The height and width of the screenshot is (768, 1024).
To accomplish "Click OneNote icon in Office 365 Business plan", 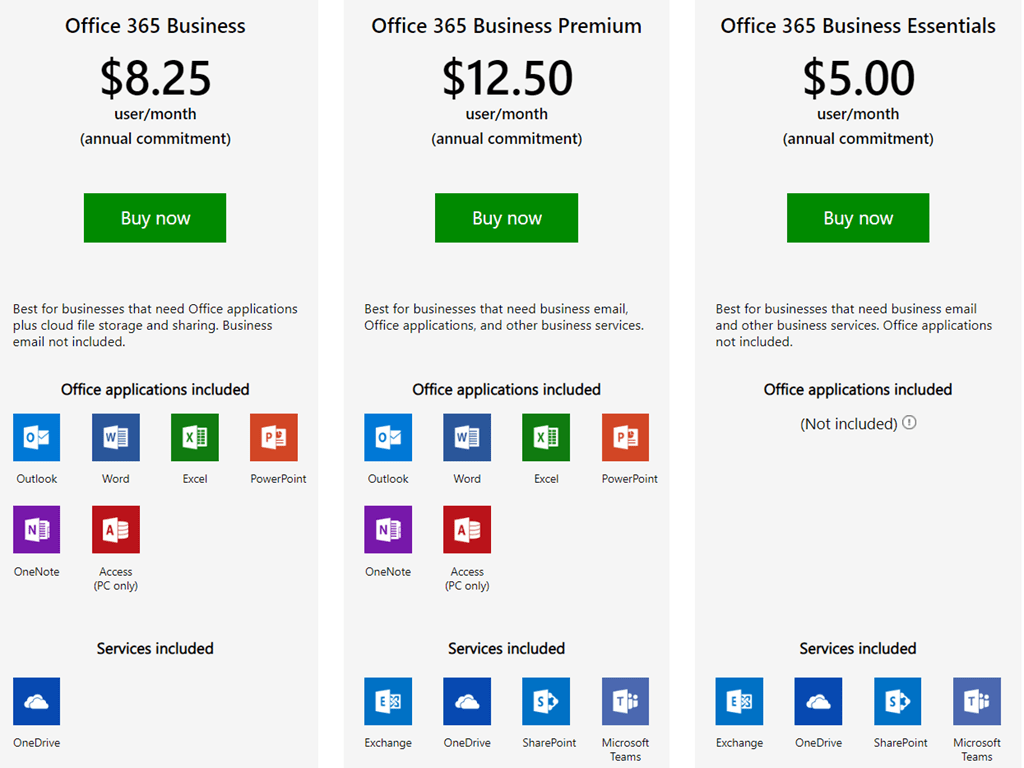I will click(37, 530).
